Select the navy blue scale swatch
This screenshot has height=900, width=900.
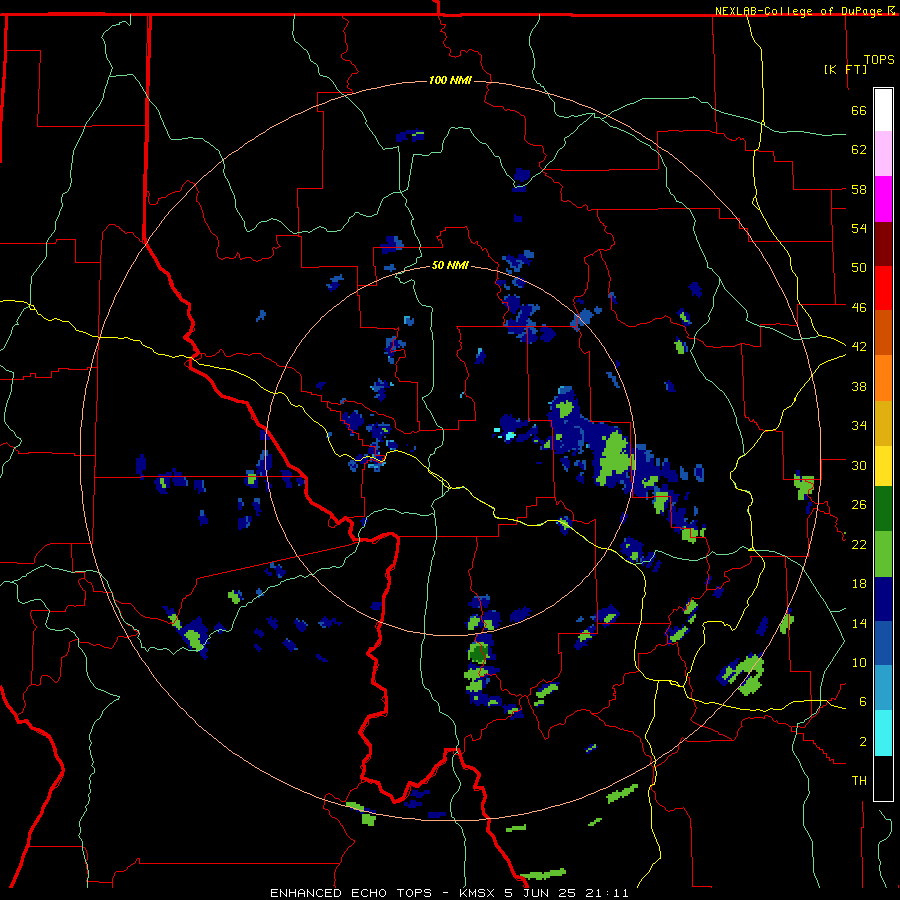[x=883, y=599]
